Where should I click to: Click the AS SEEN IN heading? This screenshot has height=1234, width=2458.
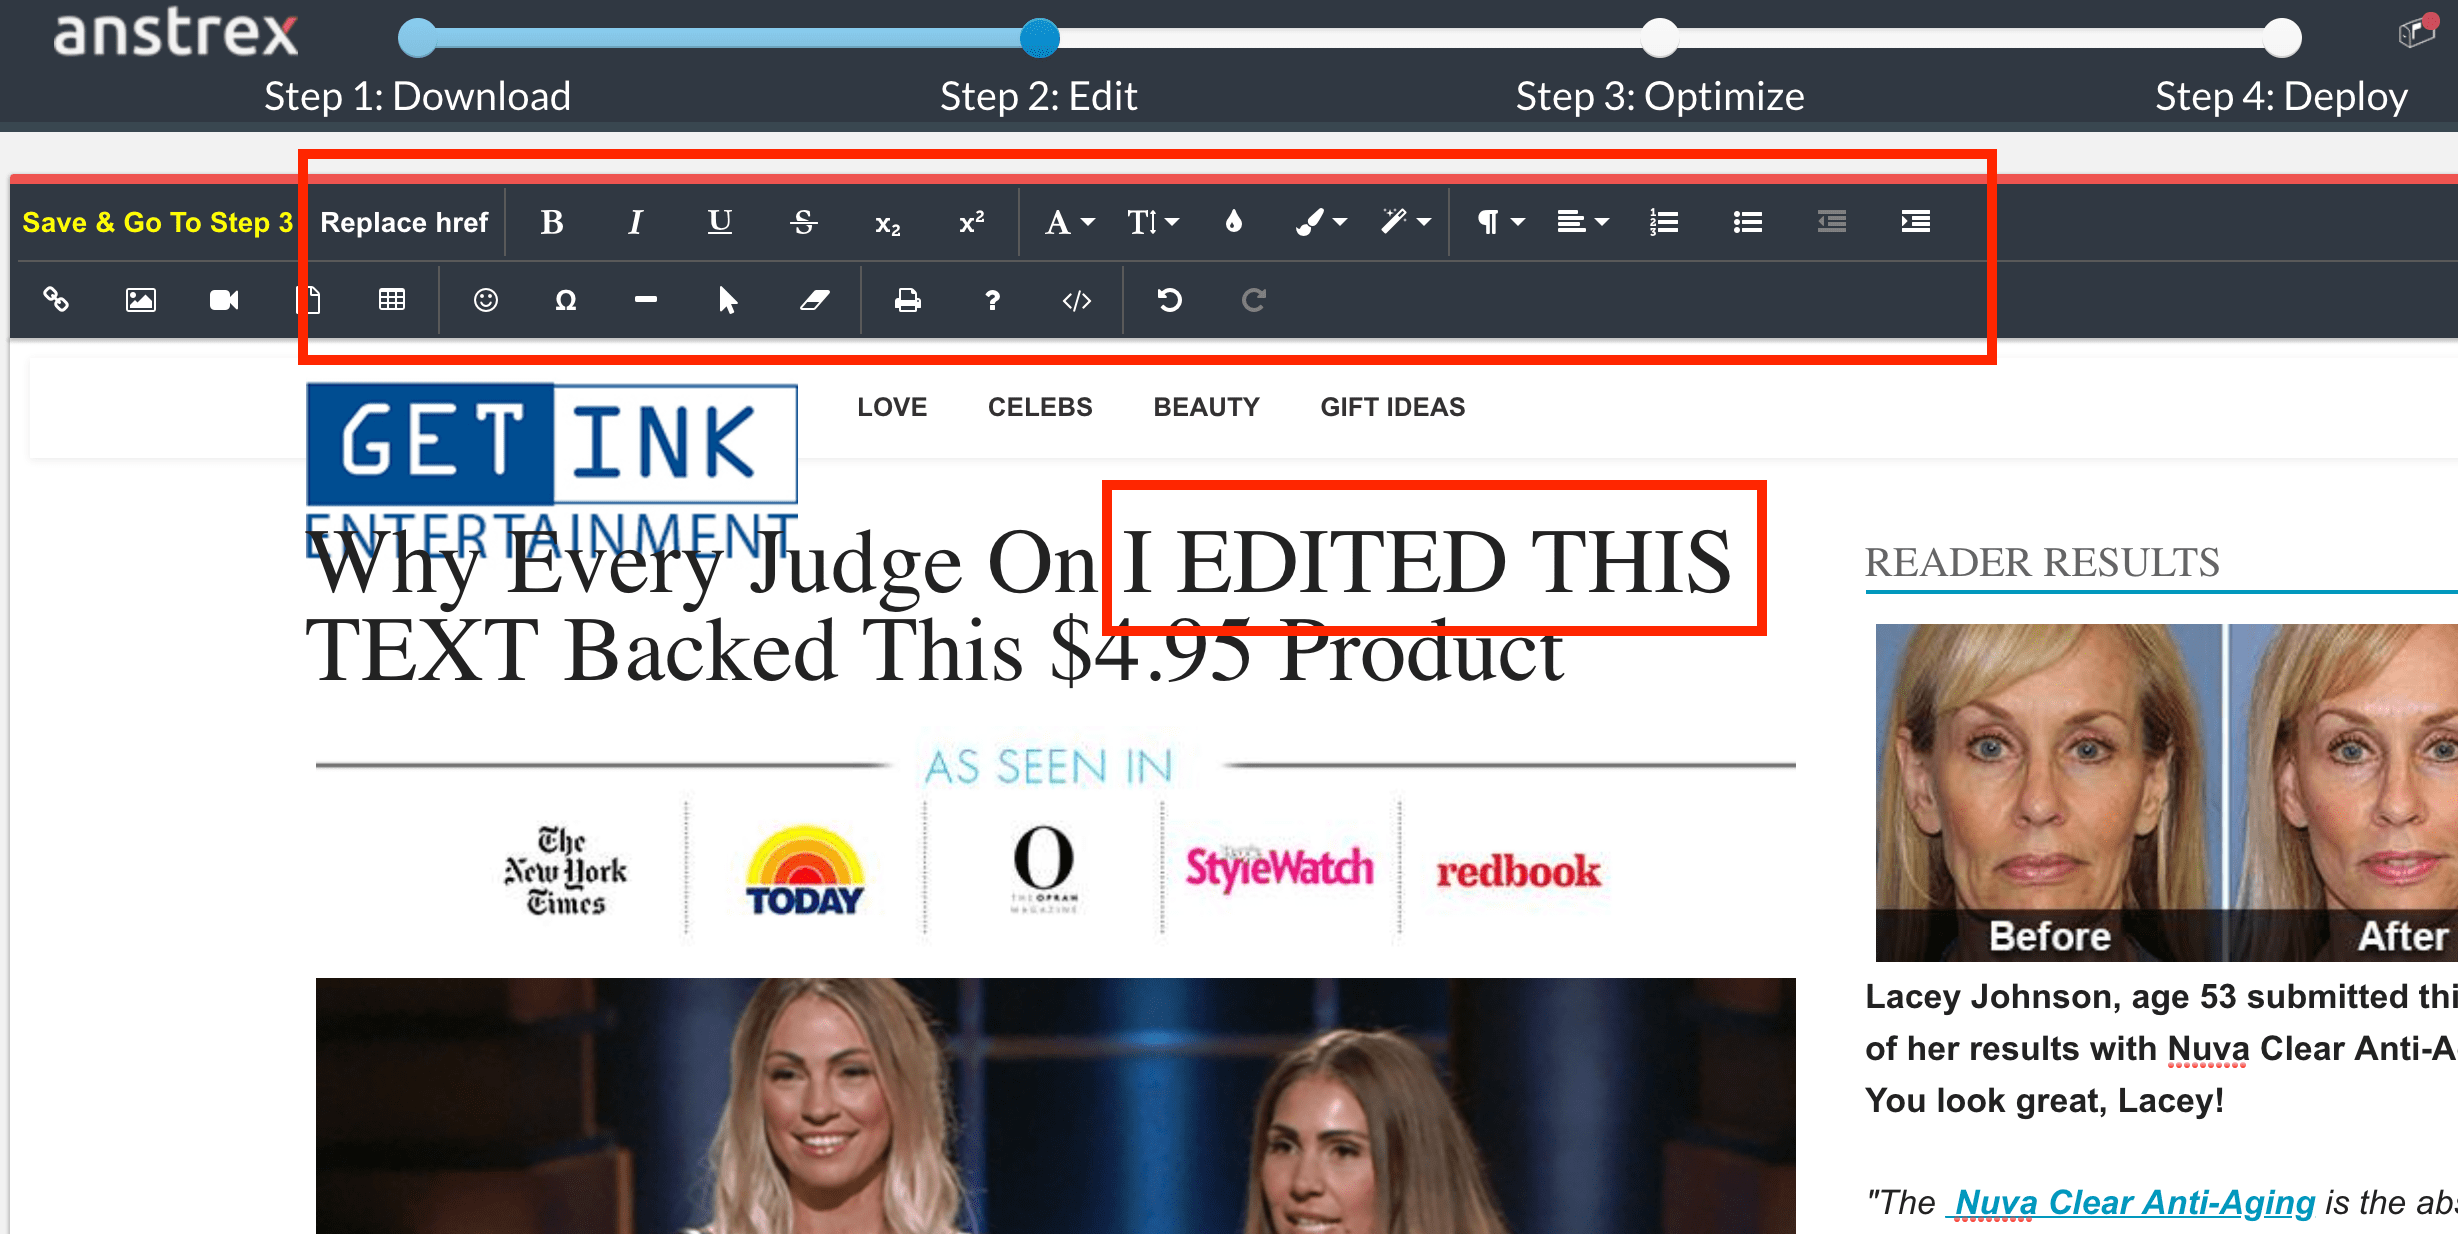pyautogui.click(x=1048, y=767)
